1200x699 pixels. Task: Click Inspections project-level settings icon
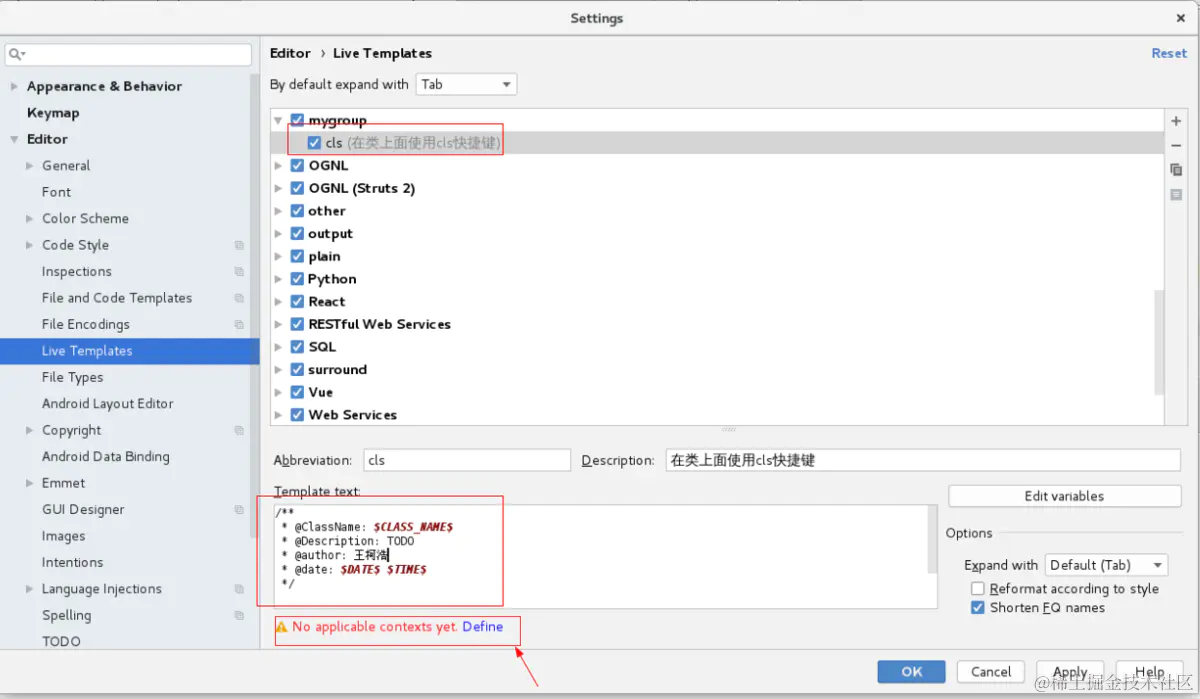pyautogui.click(x=239, y=272)
